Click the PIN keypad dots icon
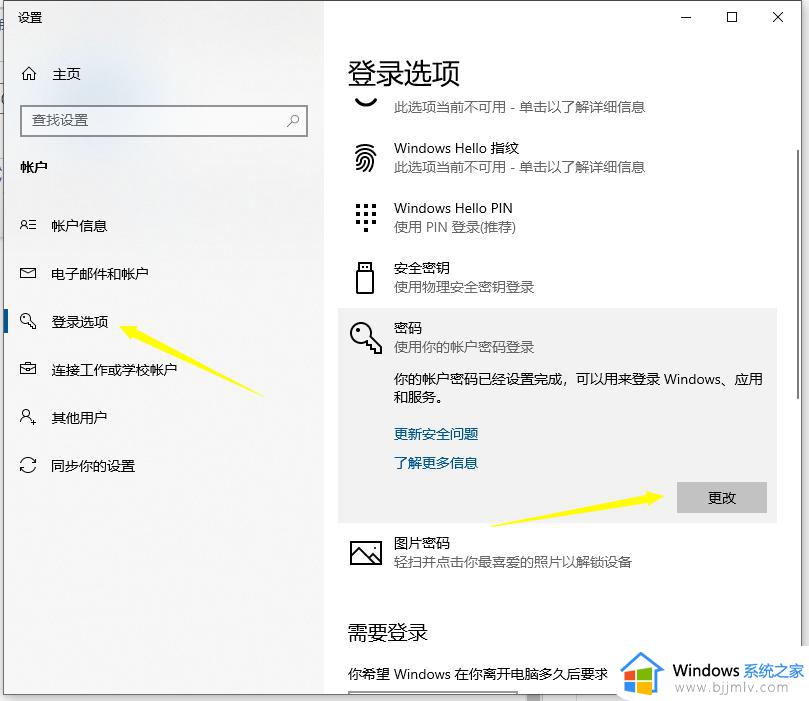Viewport: 809px width, 701px height. pyautogui.click(x=366, y=217)
